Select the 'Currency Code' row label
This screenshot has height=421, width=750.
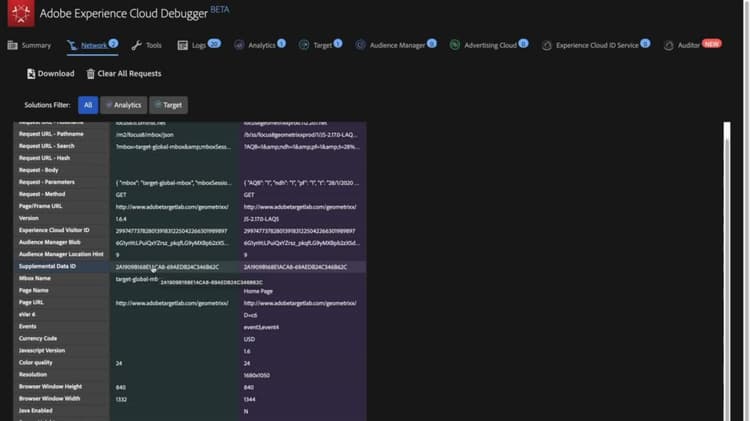[38, 338]
